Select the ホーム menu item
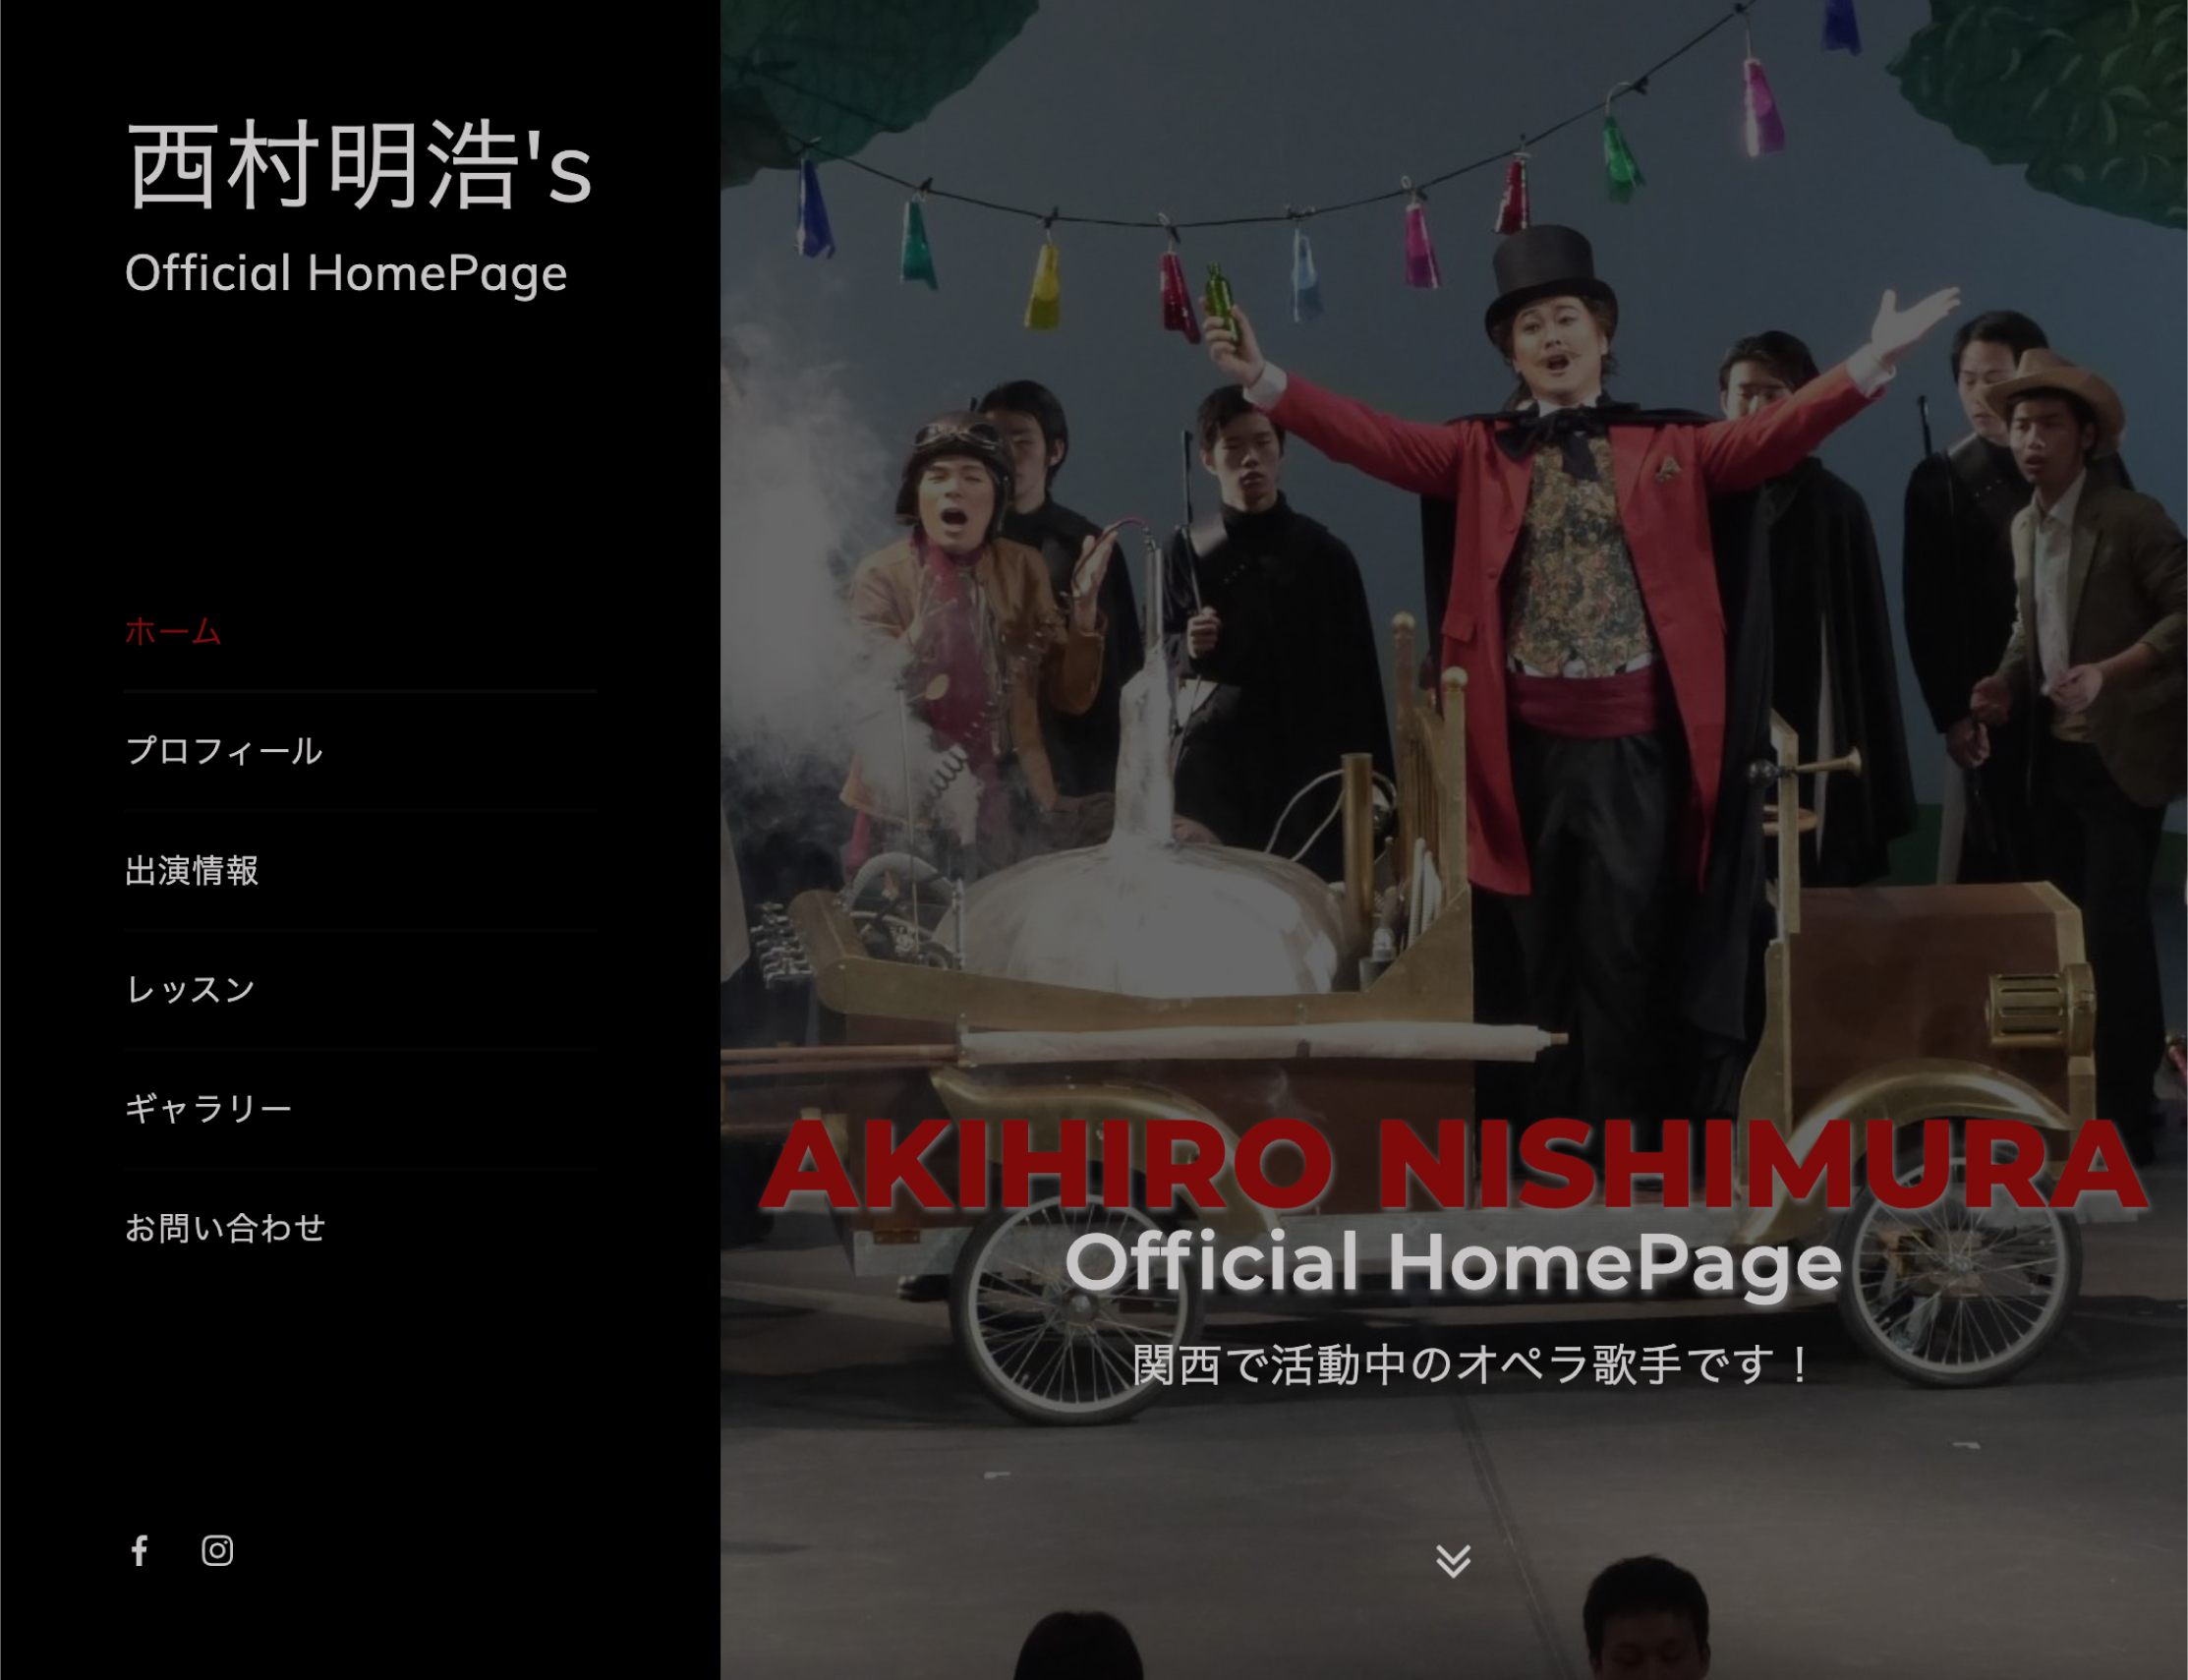The height and width of the screenshot is (1680, 2188). point(173,631)
